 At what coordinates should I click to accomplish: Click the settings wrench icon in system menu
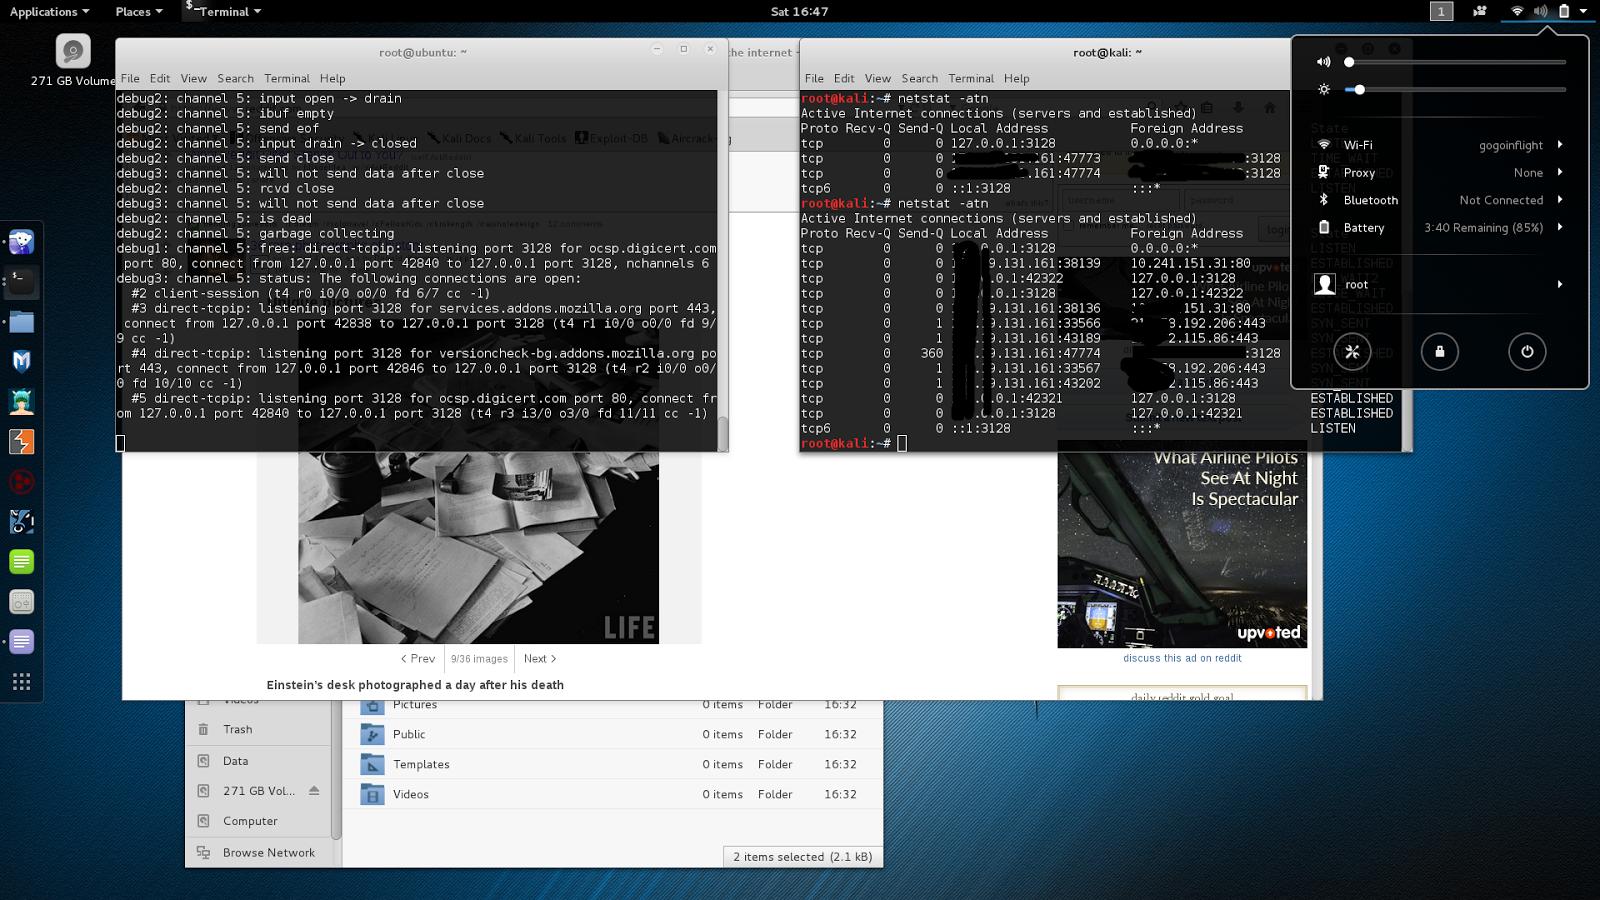(x=1352, y=351)
